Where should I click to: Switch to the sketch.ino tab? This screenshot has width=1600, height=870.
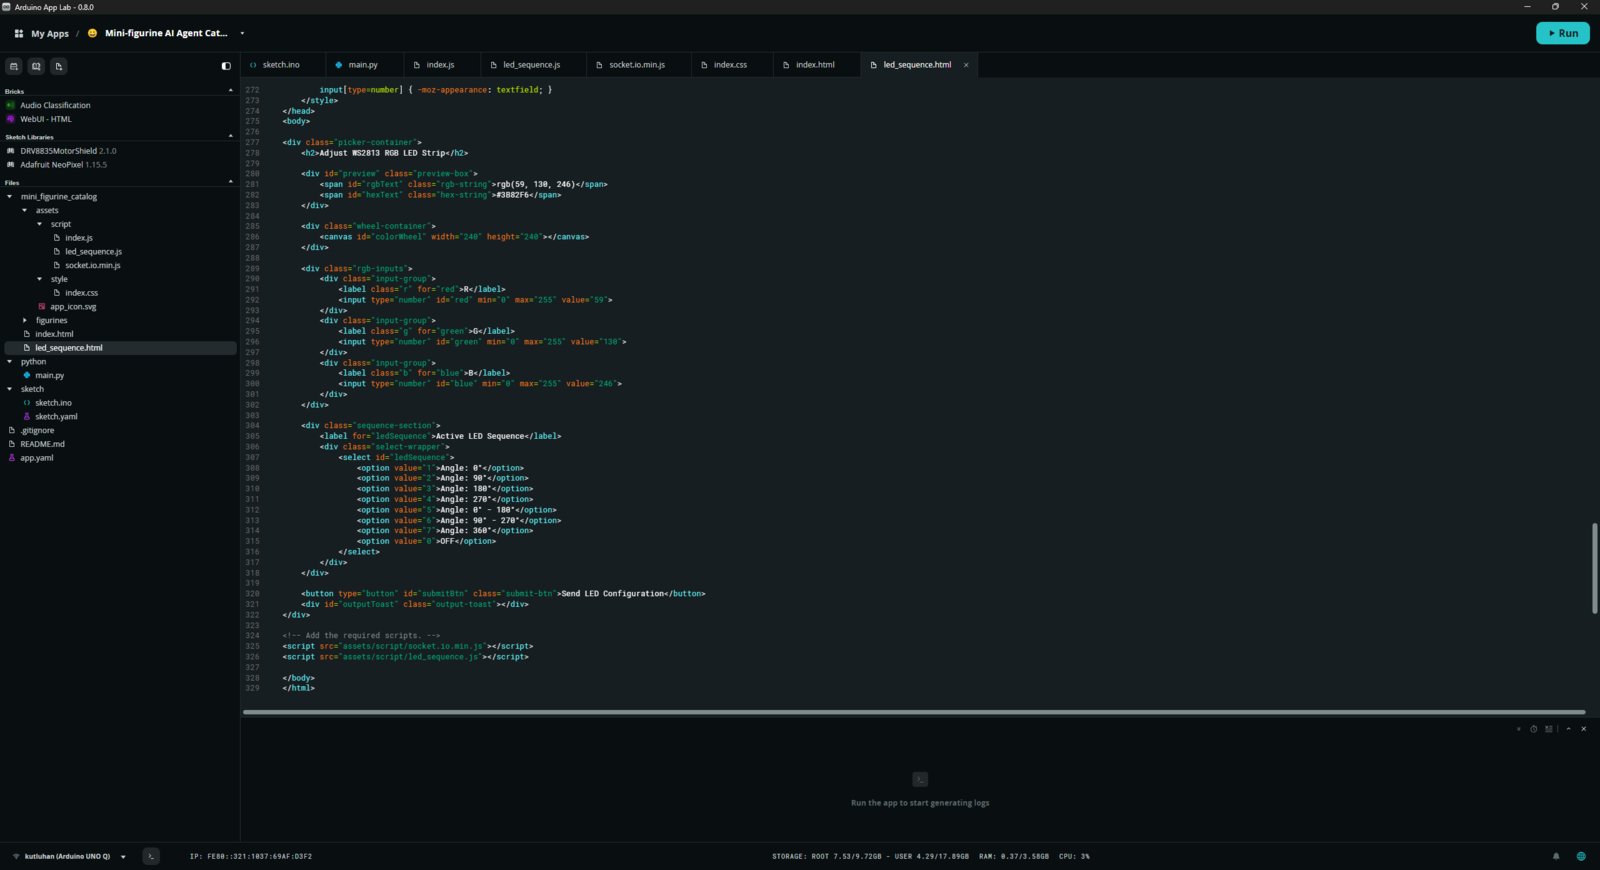(281, 65)
